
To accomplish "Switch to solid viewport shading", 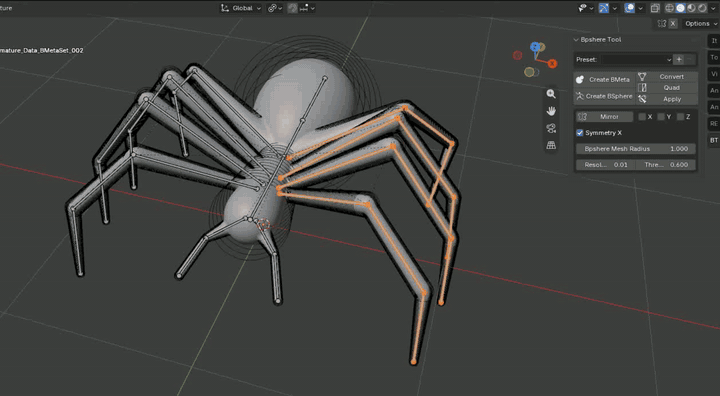I will pyautogui.click(x=681, y=8).
